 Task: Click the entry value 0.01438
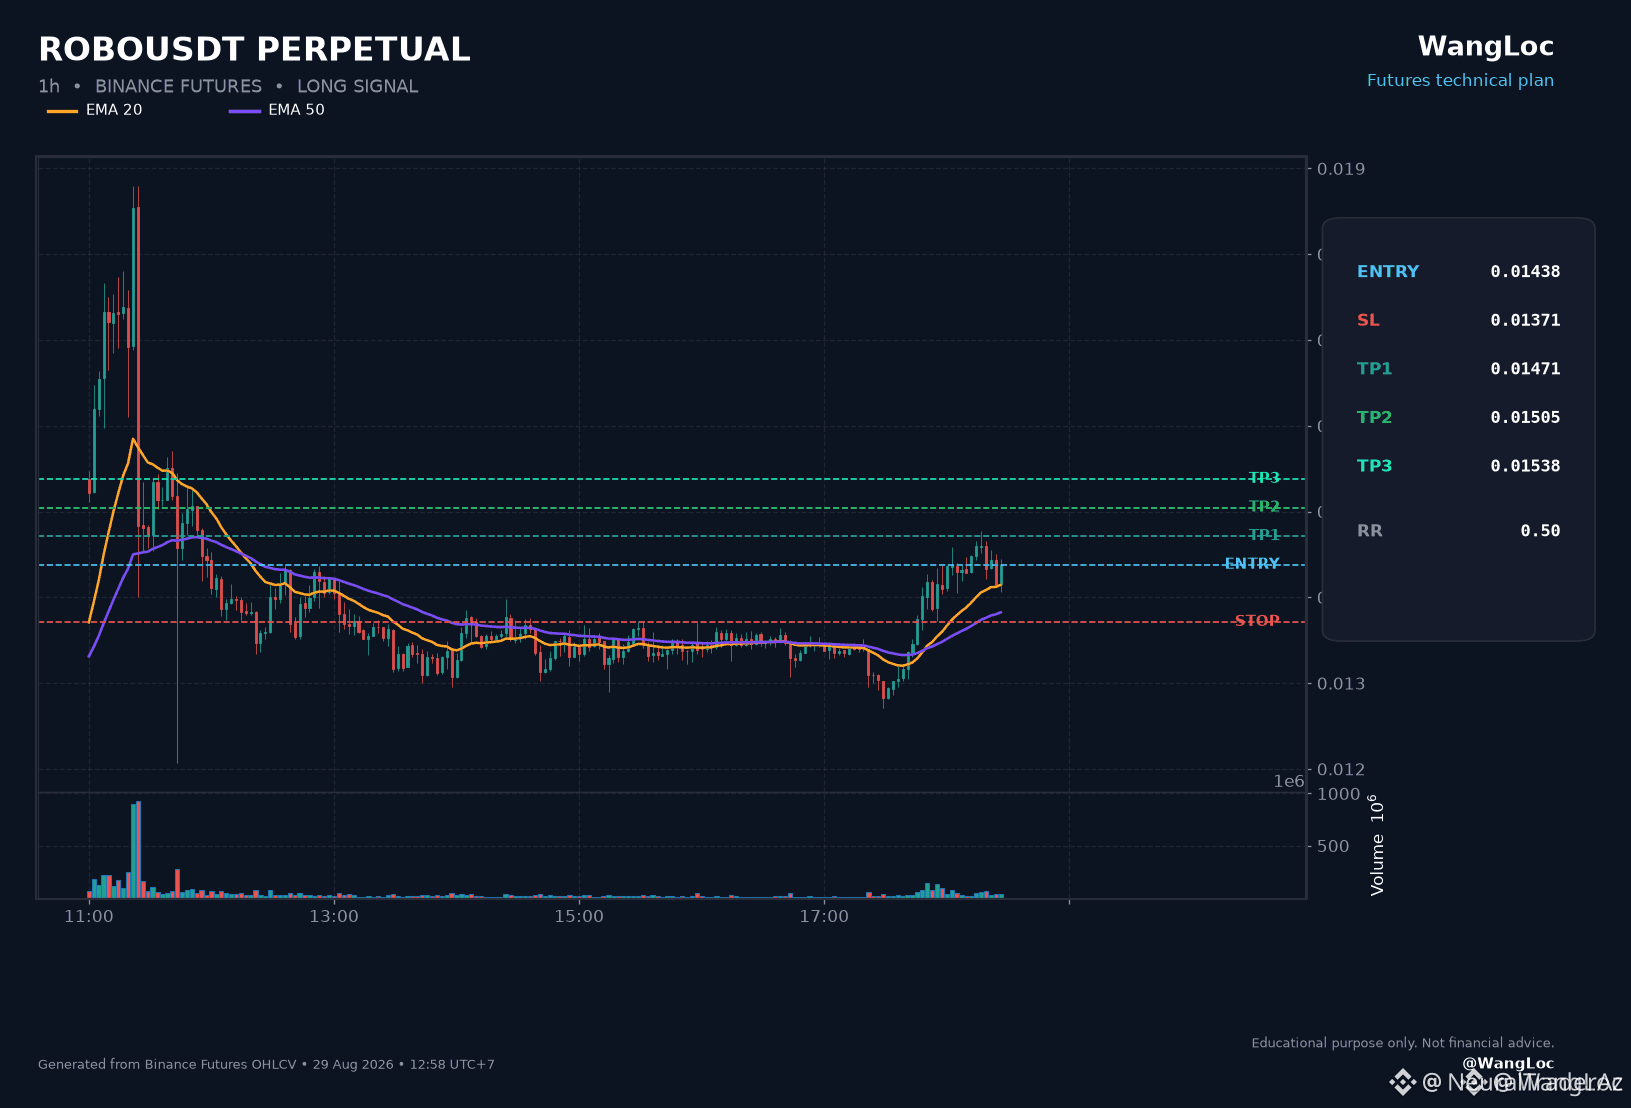[x=1525, y=271]
